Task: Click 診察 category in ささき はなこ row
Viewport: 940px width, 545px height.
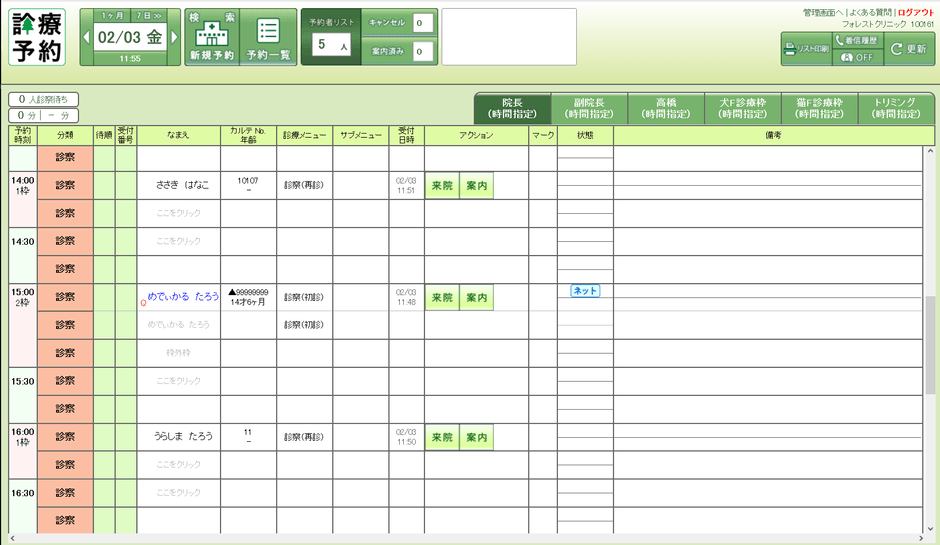Action: tap(65, 185)
